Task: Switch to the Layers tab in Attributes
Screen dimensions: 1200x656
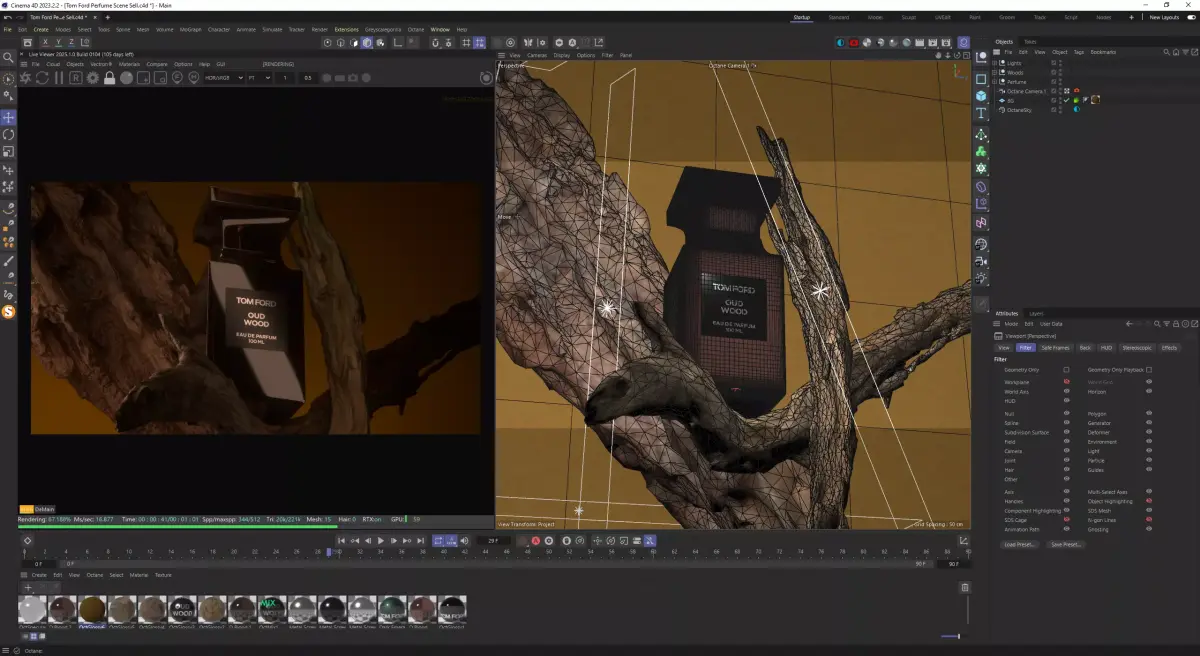Action: click(x=1036, y=313)
